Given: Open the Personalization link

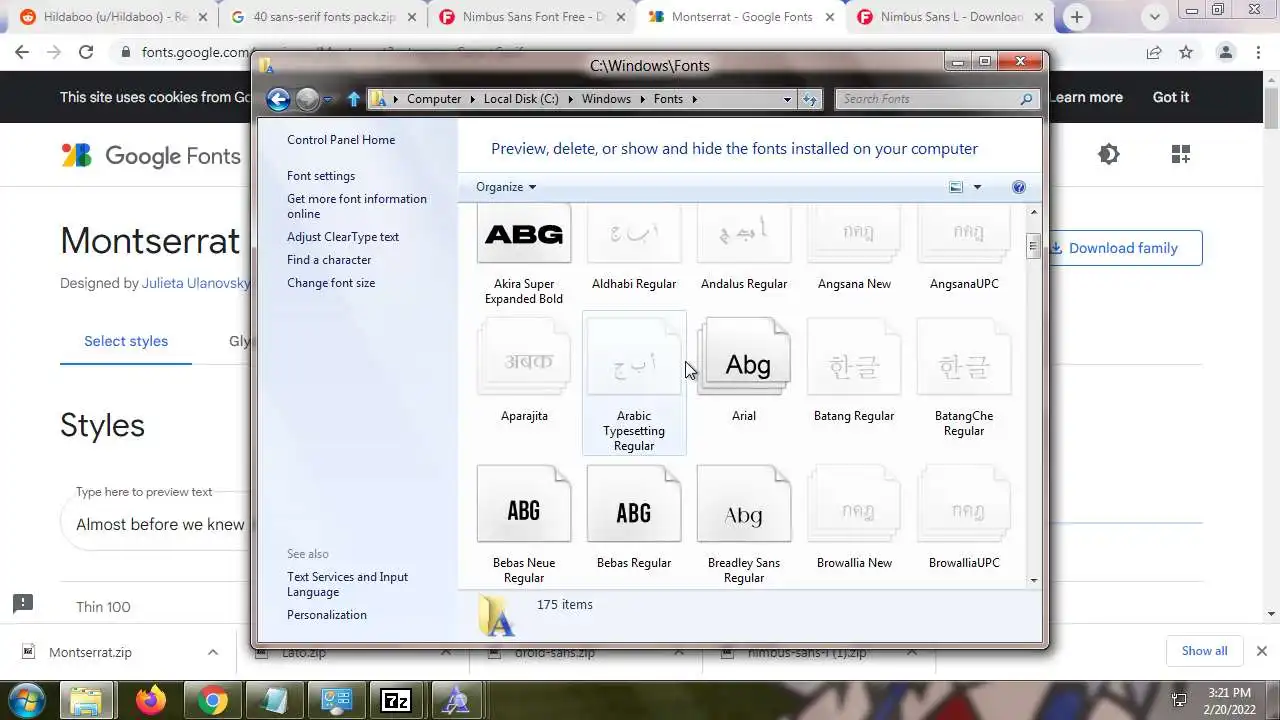Looking at the screenshot, I should click(x=327, y=615).
